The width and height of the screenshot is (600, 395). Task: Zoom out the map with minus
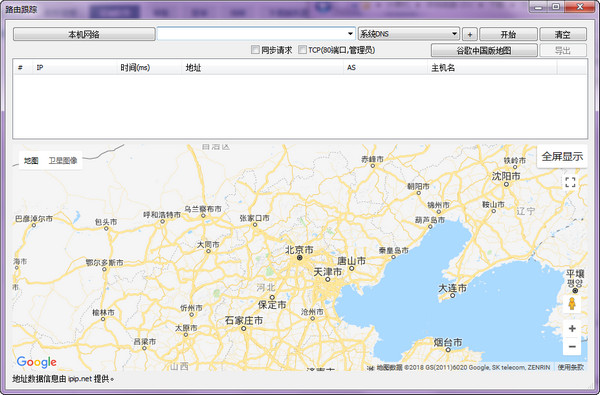572,346
